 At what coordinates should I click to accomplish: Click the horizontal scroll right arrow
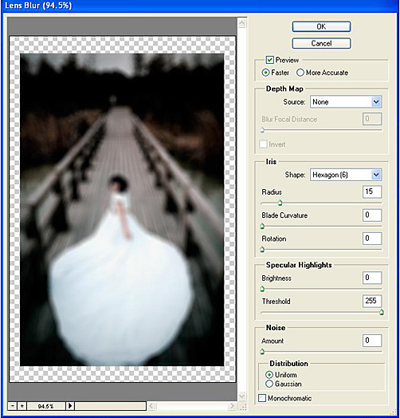(232, 406)
